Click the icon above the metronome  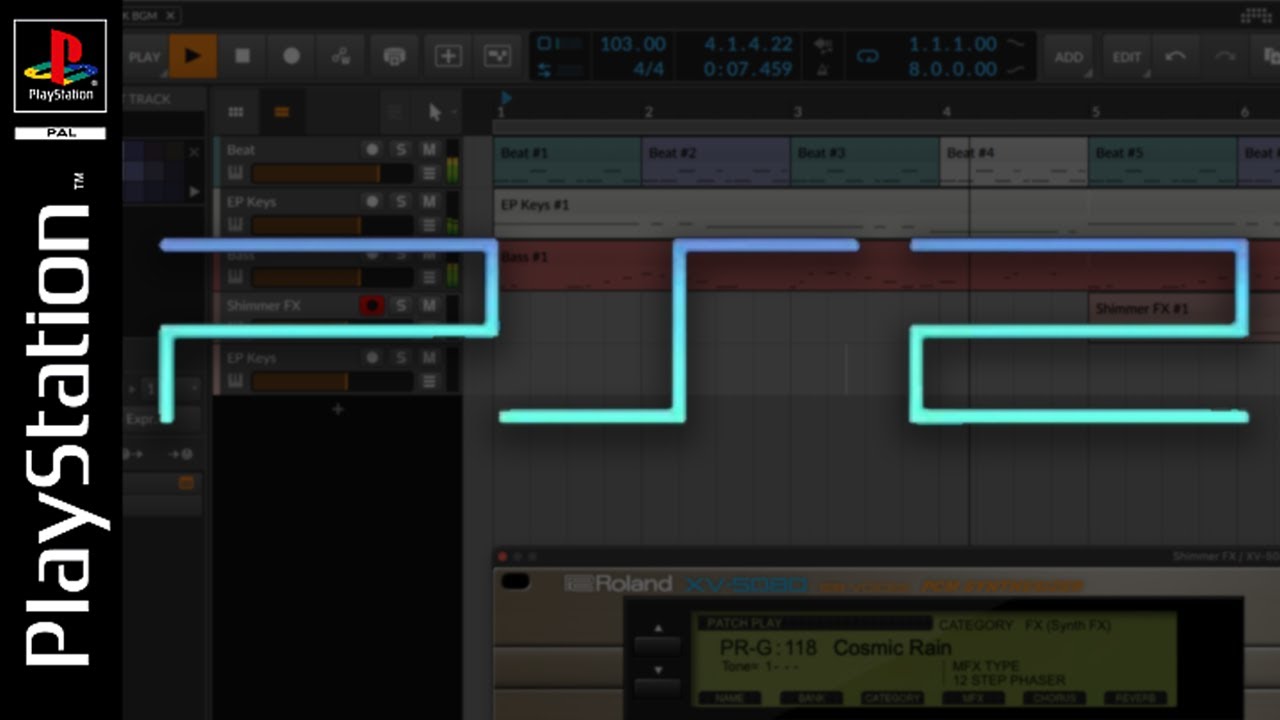point(823,45)
